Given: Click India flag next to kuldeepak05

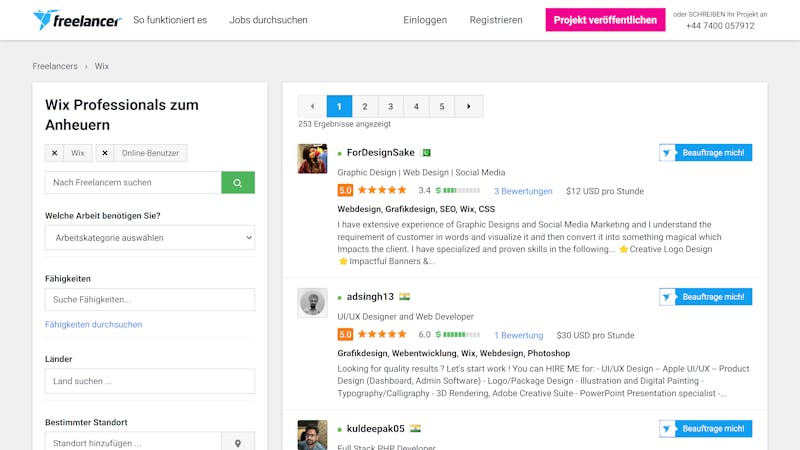Looking at the screenshot, I should pyautogui.click(x=415, y=429).
